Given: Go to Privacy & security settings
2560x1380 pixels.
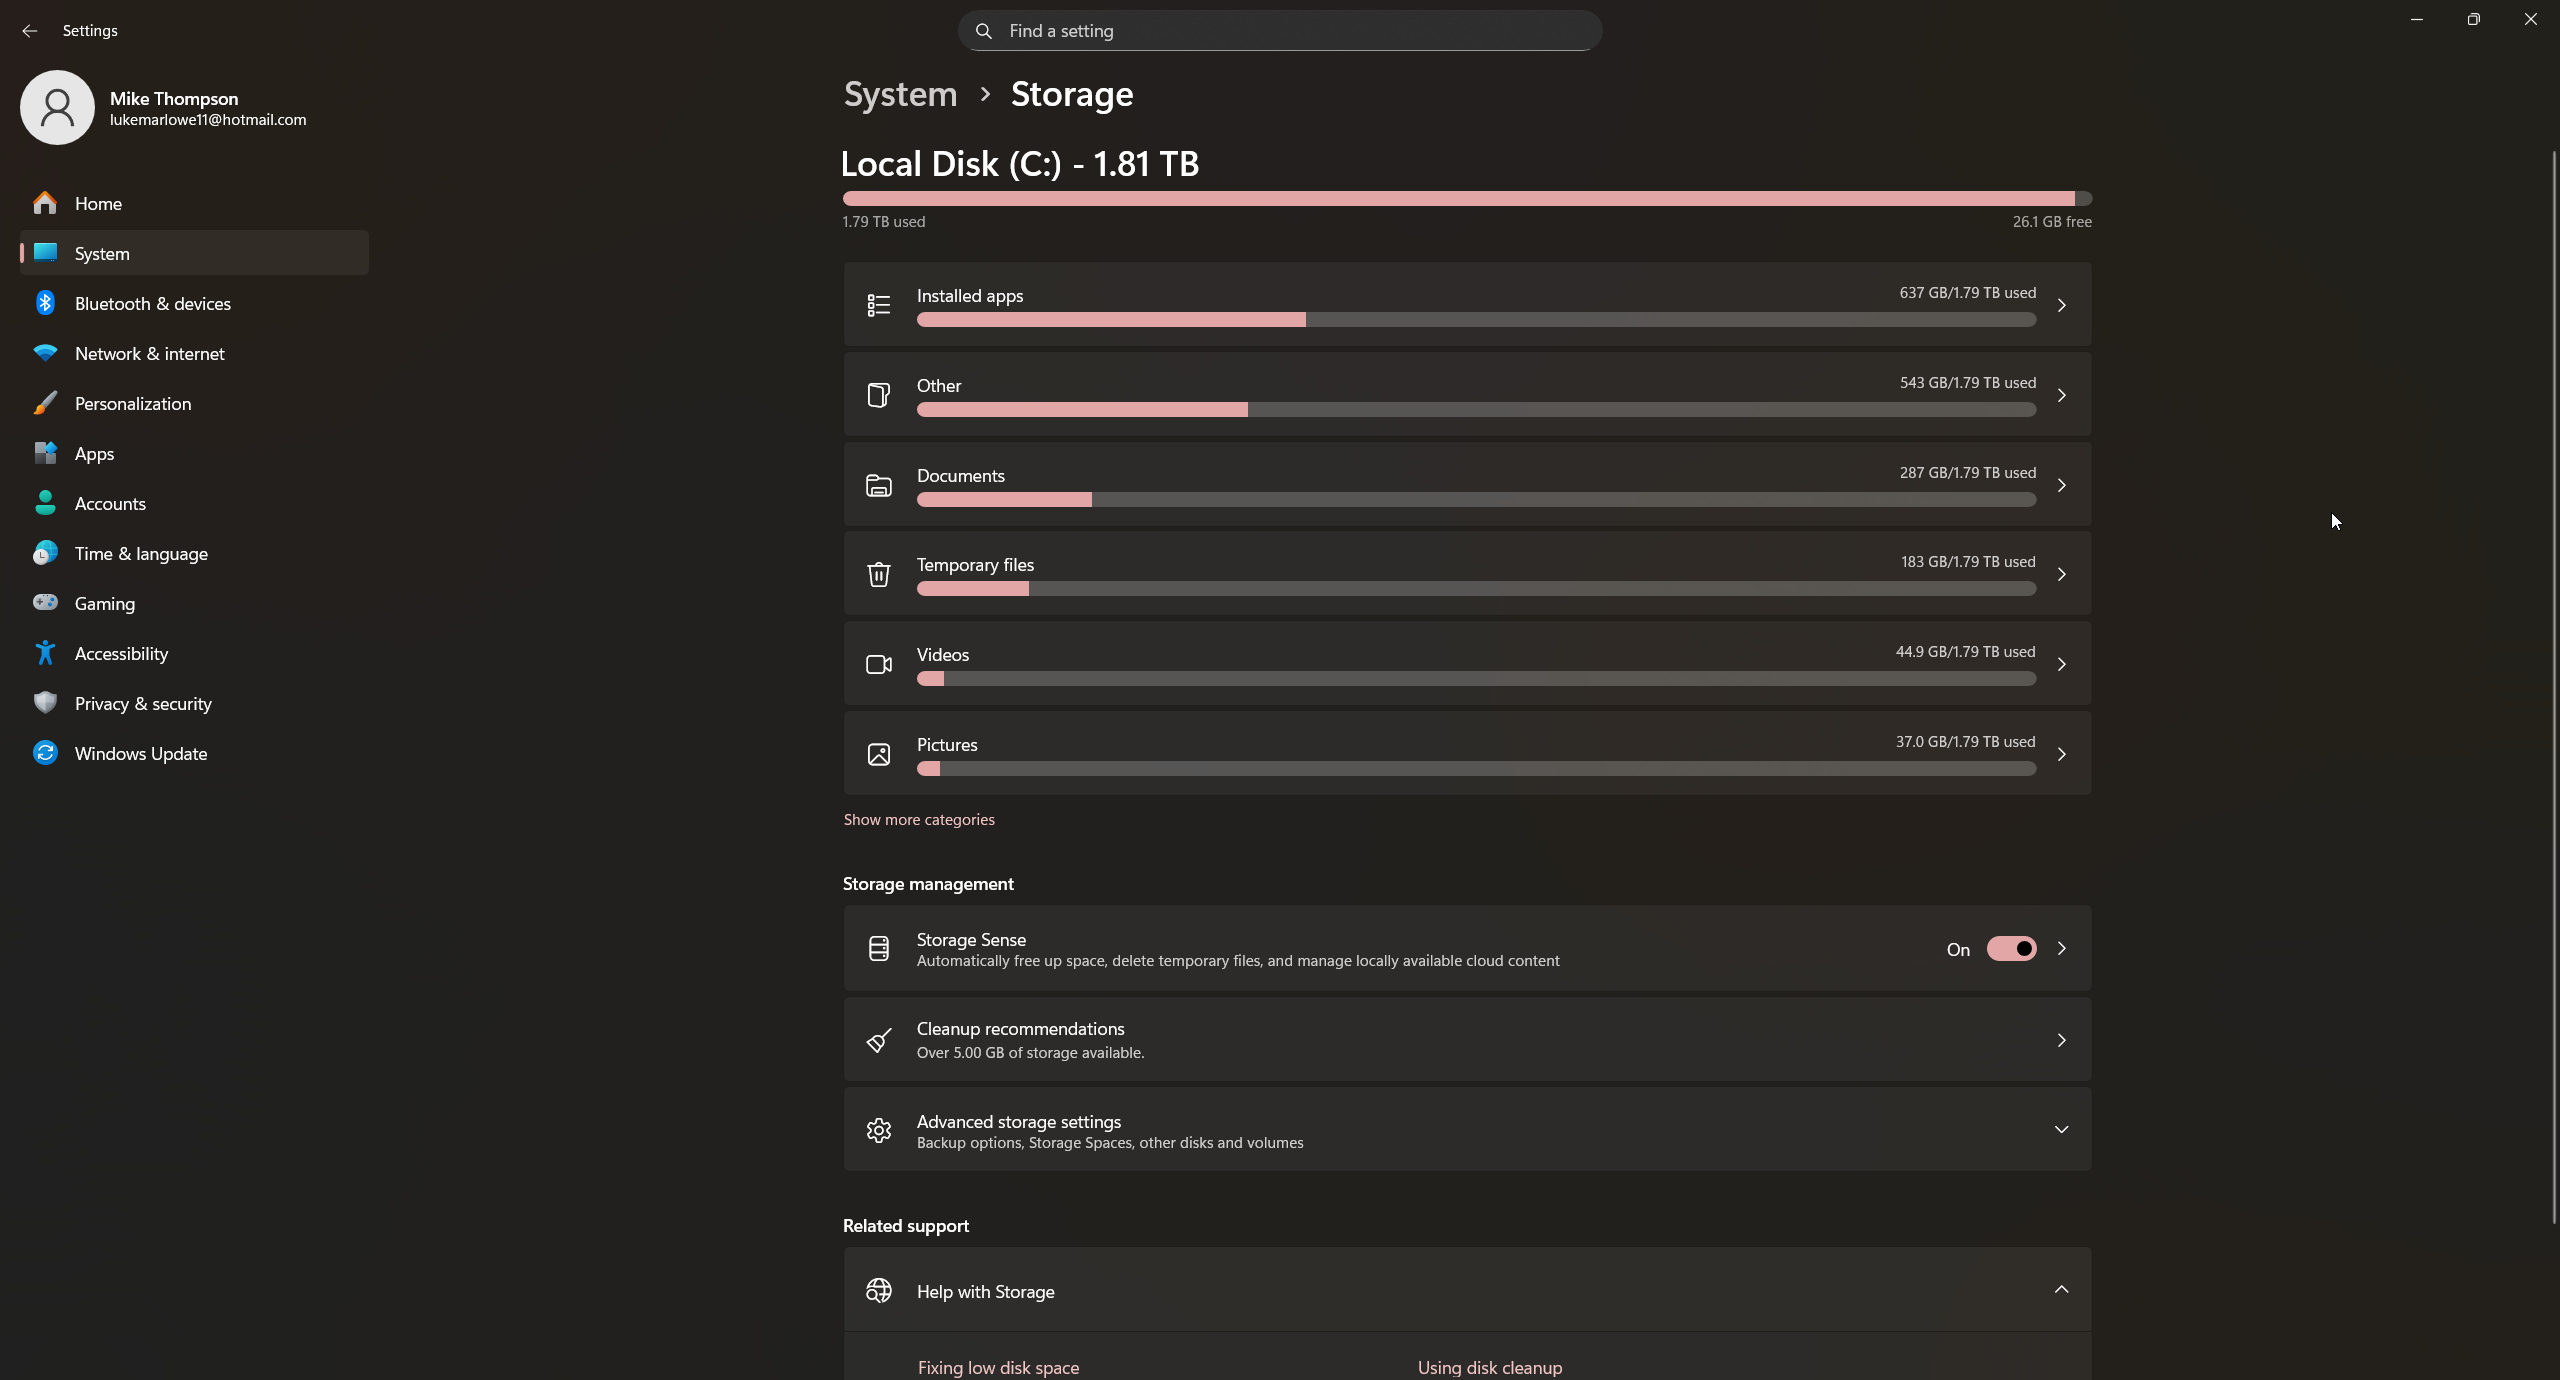Looking at the screenshot, I should pyautogui.click(x=142, y=703).
